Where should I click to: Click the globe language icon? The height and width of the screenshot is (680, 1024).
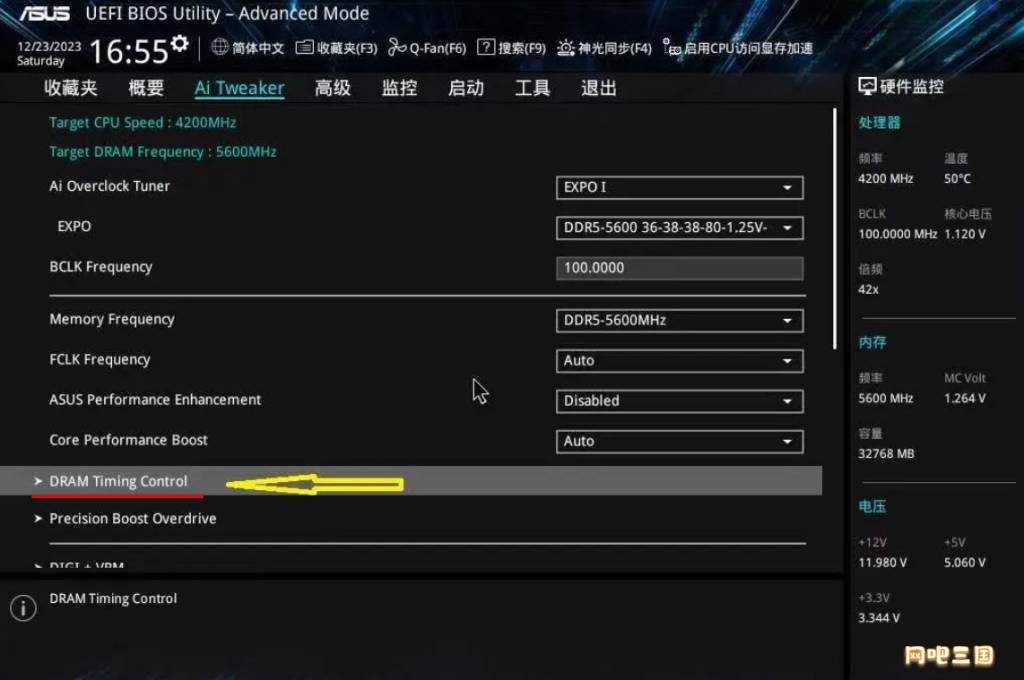[x=220, y=47]
